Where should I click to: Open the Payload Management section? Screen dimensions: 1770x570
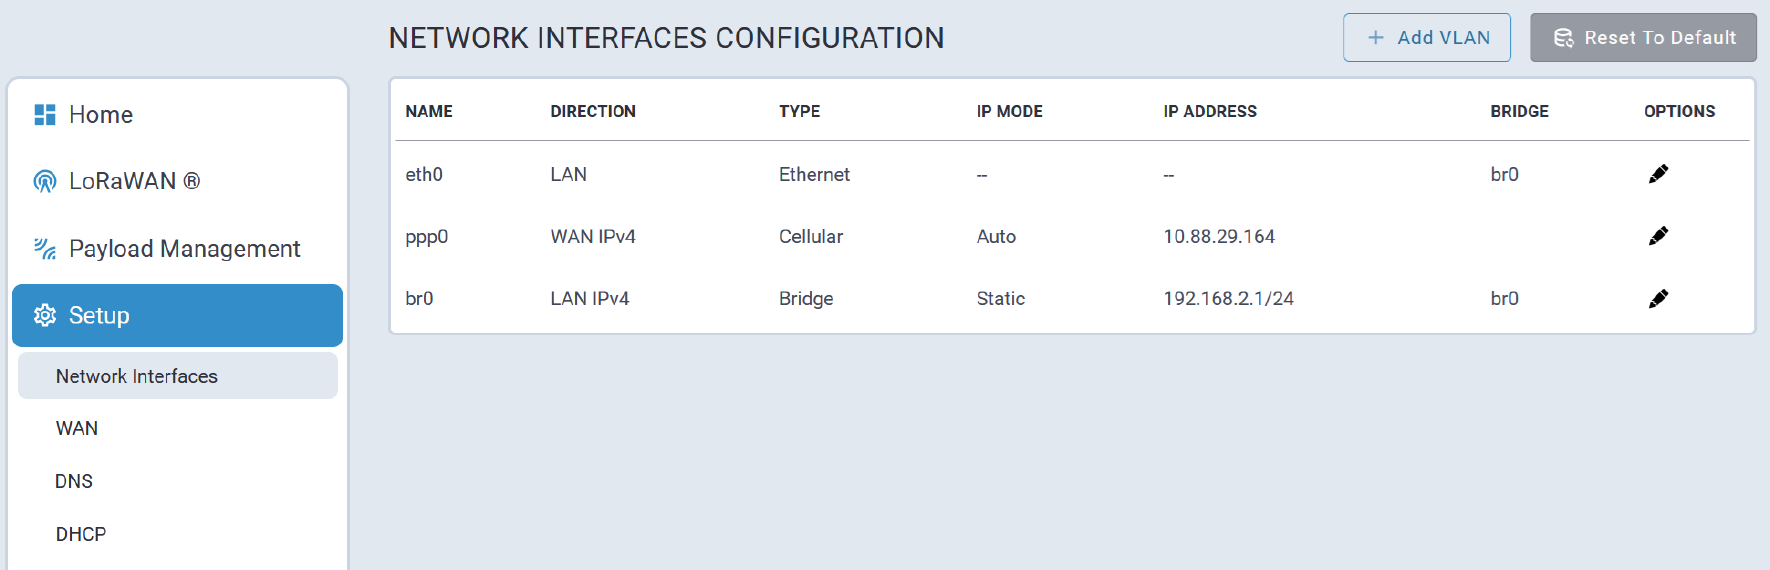coord(184,249)
